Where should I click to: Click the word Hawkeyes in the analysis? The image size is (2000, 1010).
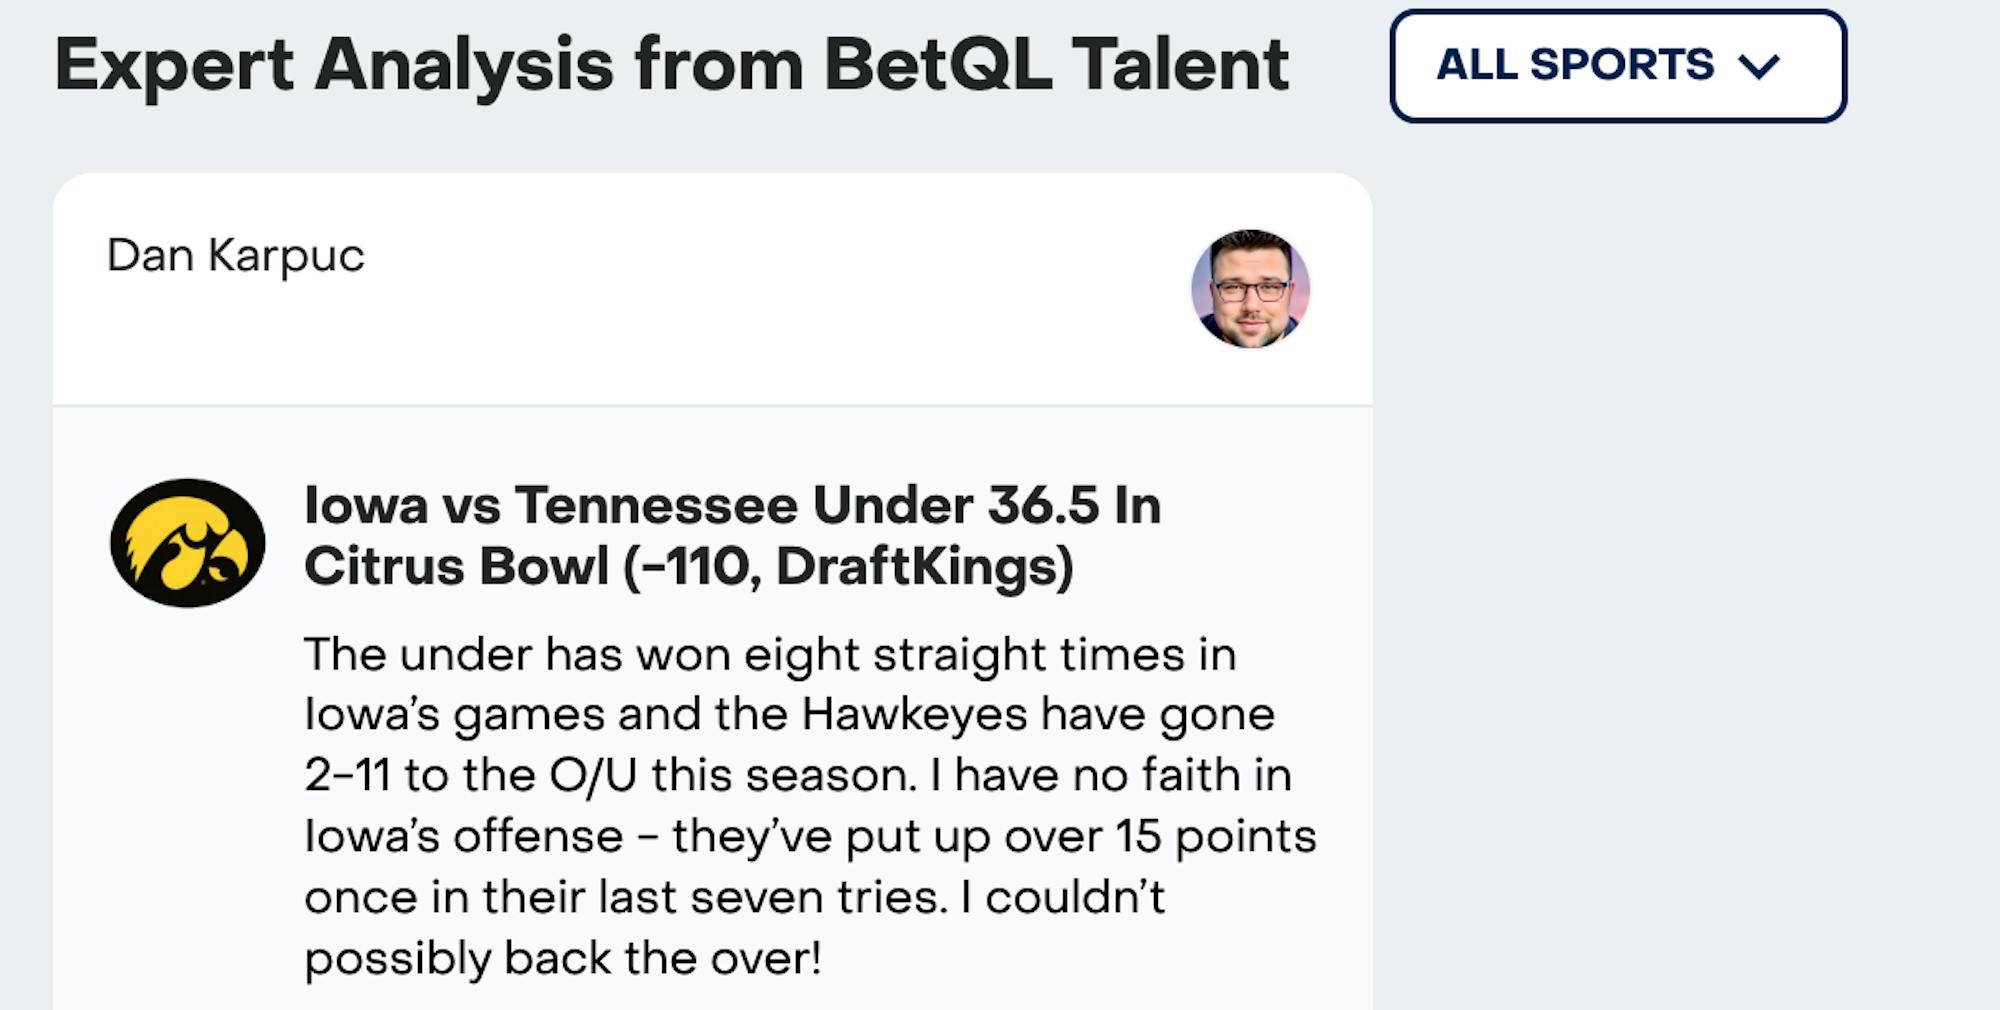[x=914, y=715]
